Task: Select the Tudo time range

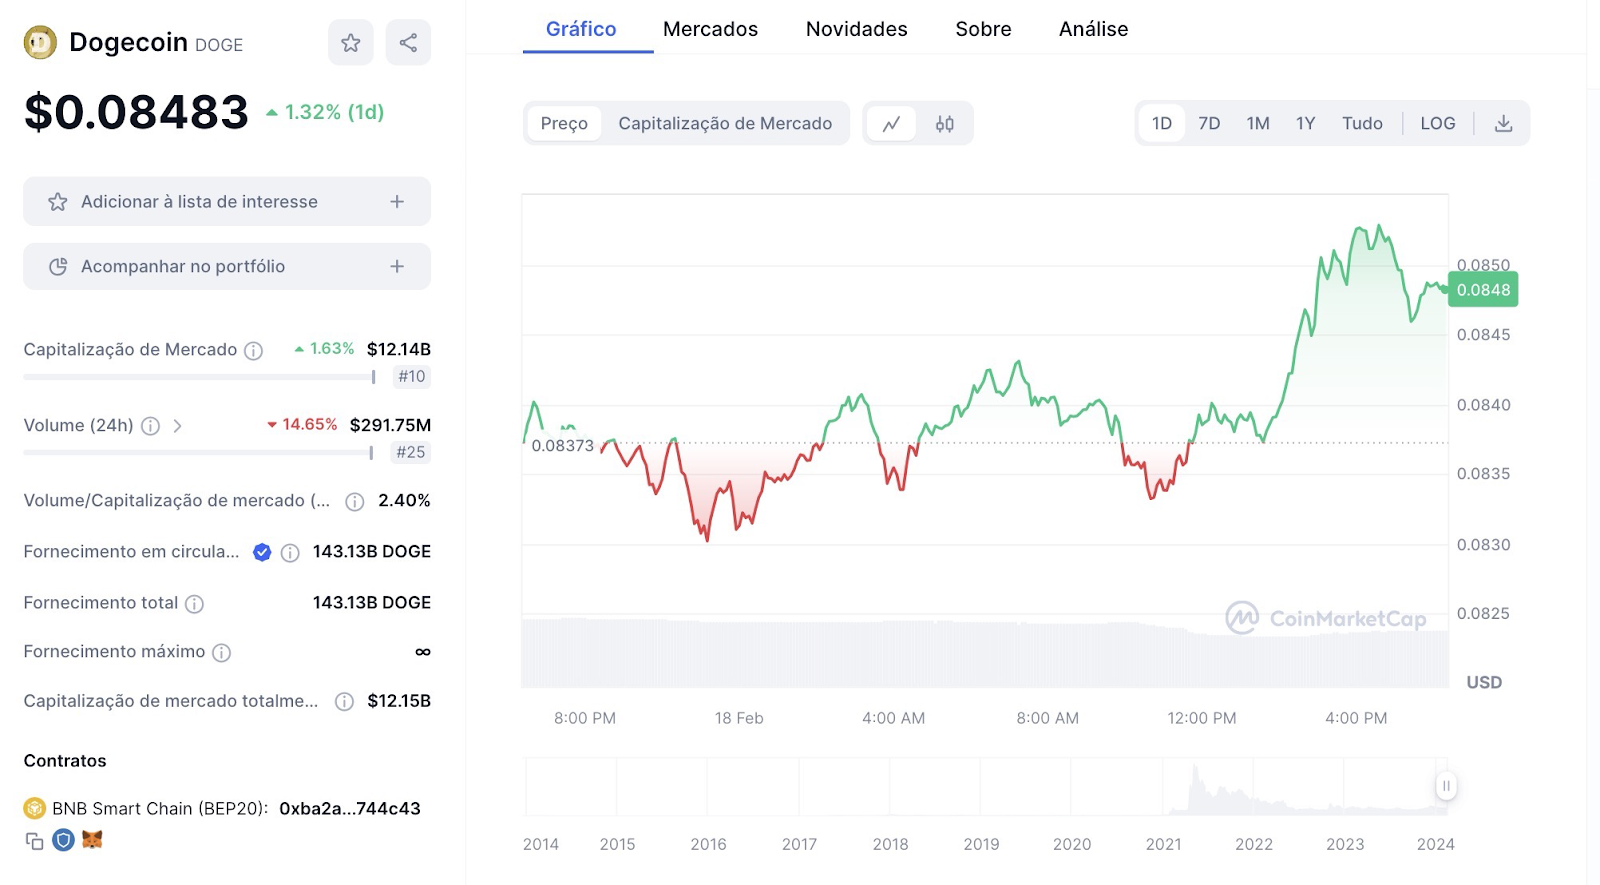Action: coord(1362,124)
